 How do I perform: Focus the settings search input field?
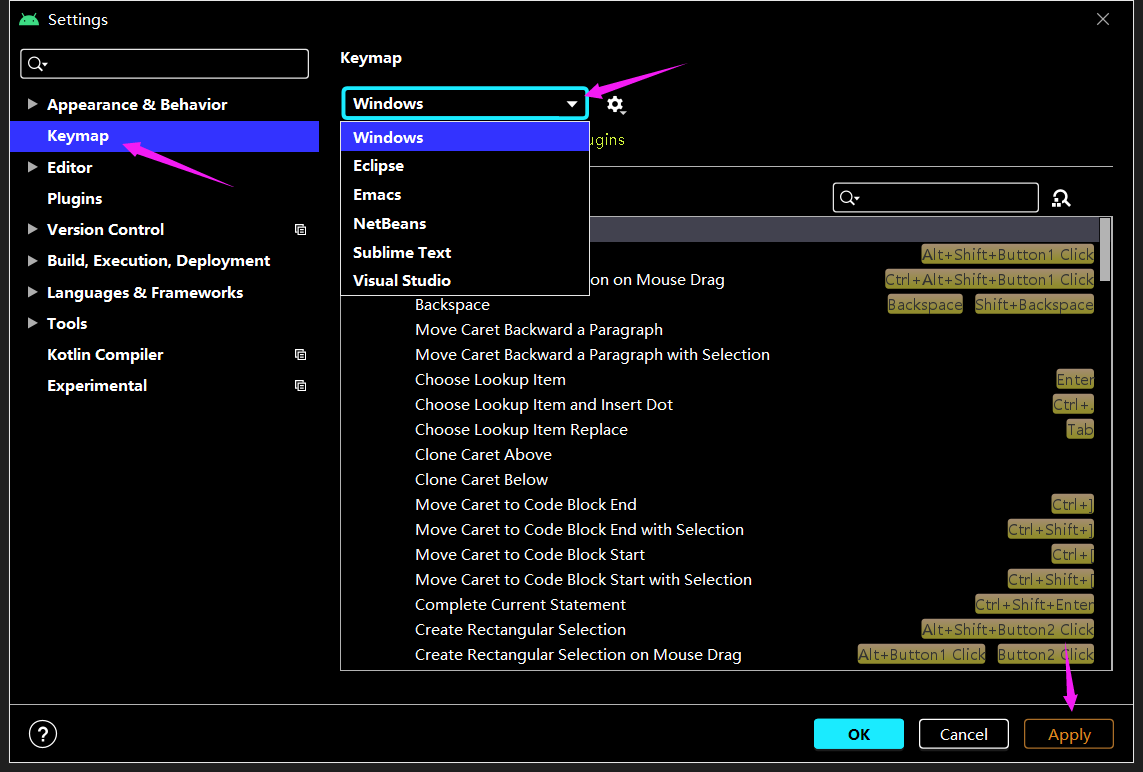(x=165, y=64)
